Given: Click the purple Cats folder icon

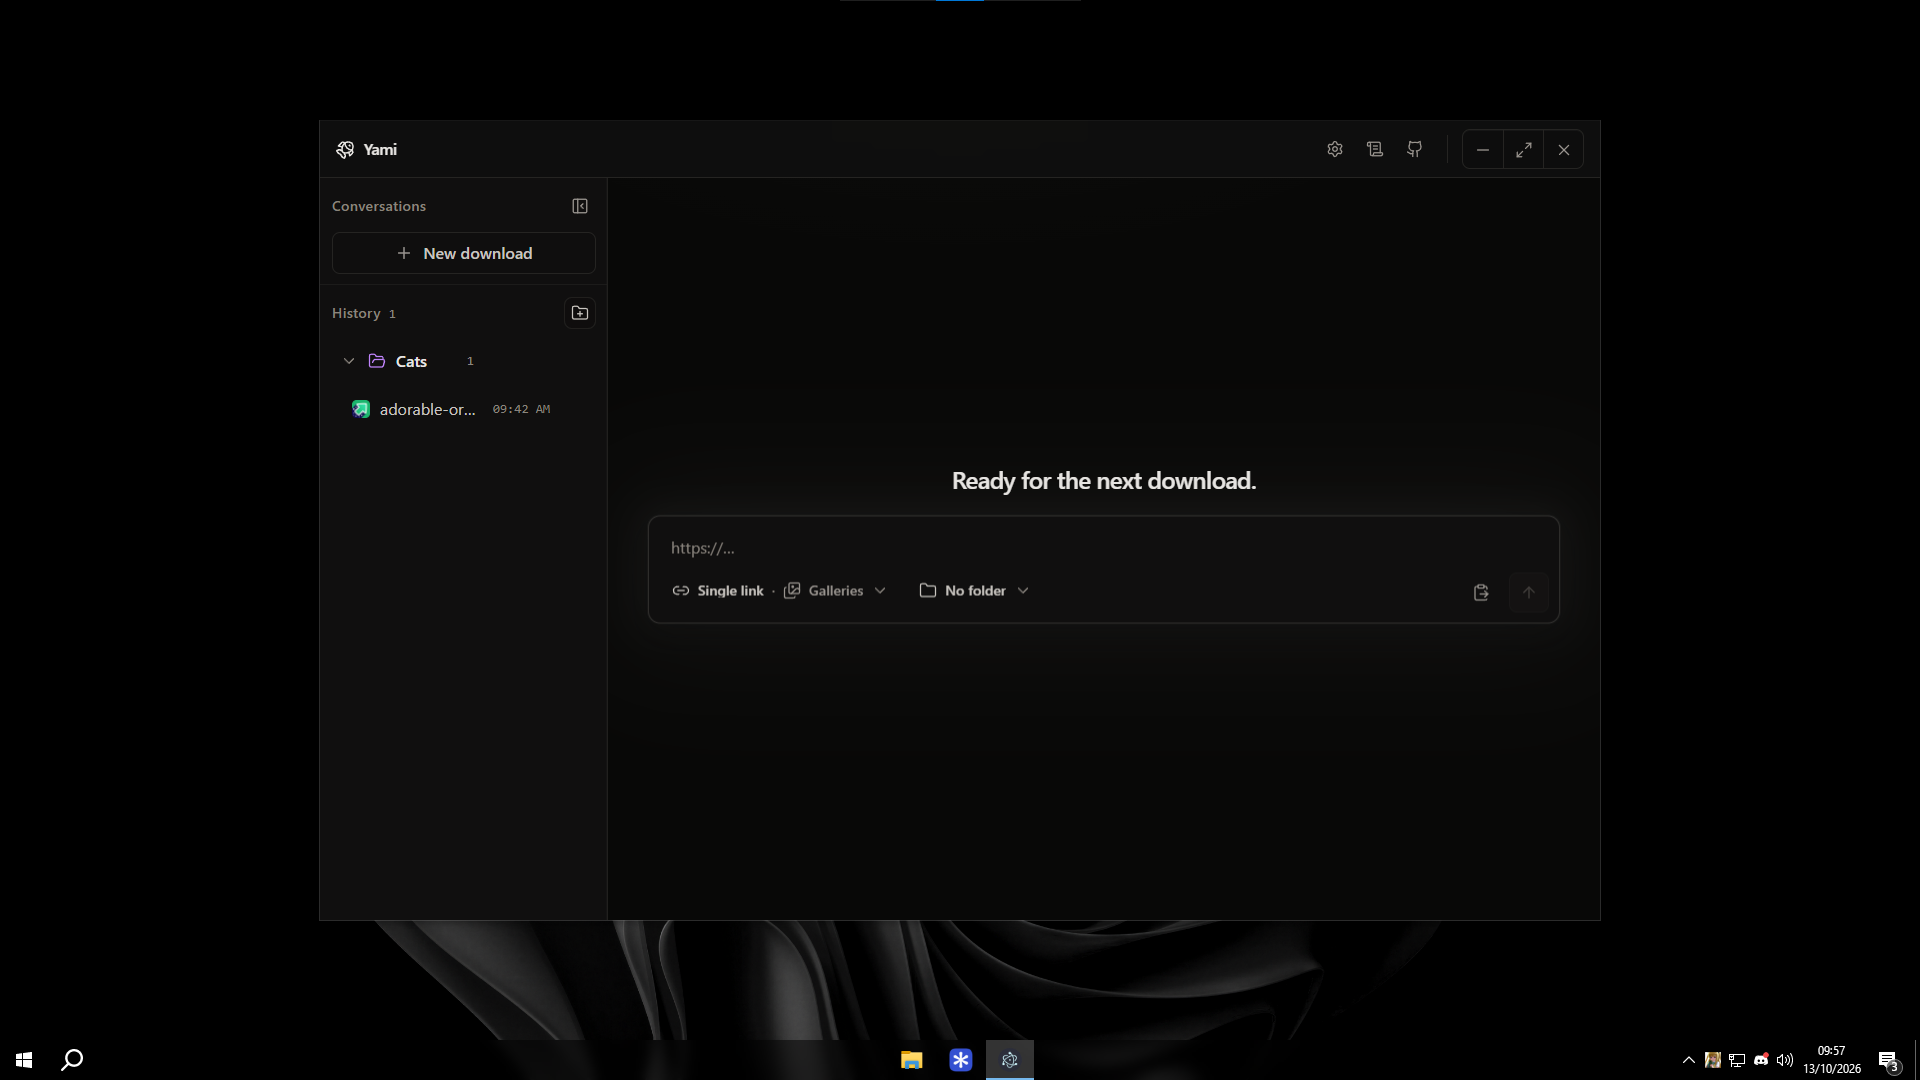Looking at the screenshot, I should 377,361.
